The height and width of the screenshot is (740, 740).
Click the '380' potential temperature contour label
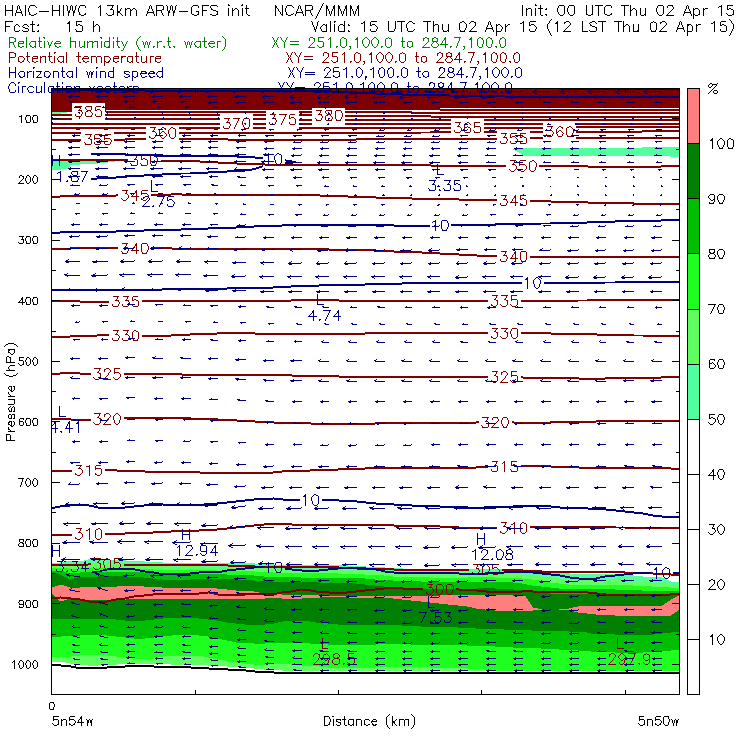pyautogui.click(x=329, y=116)
